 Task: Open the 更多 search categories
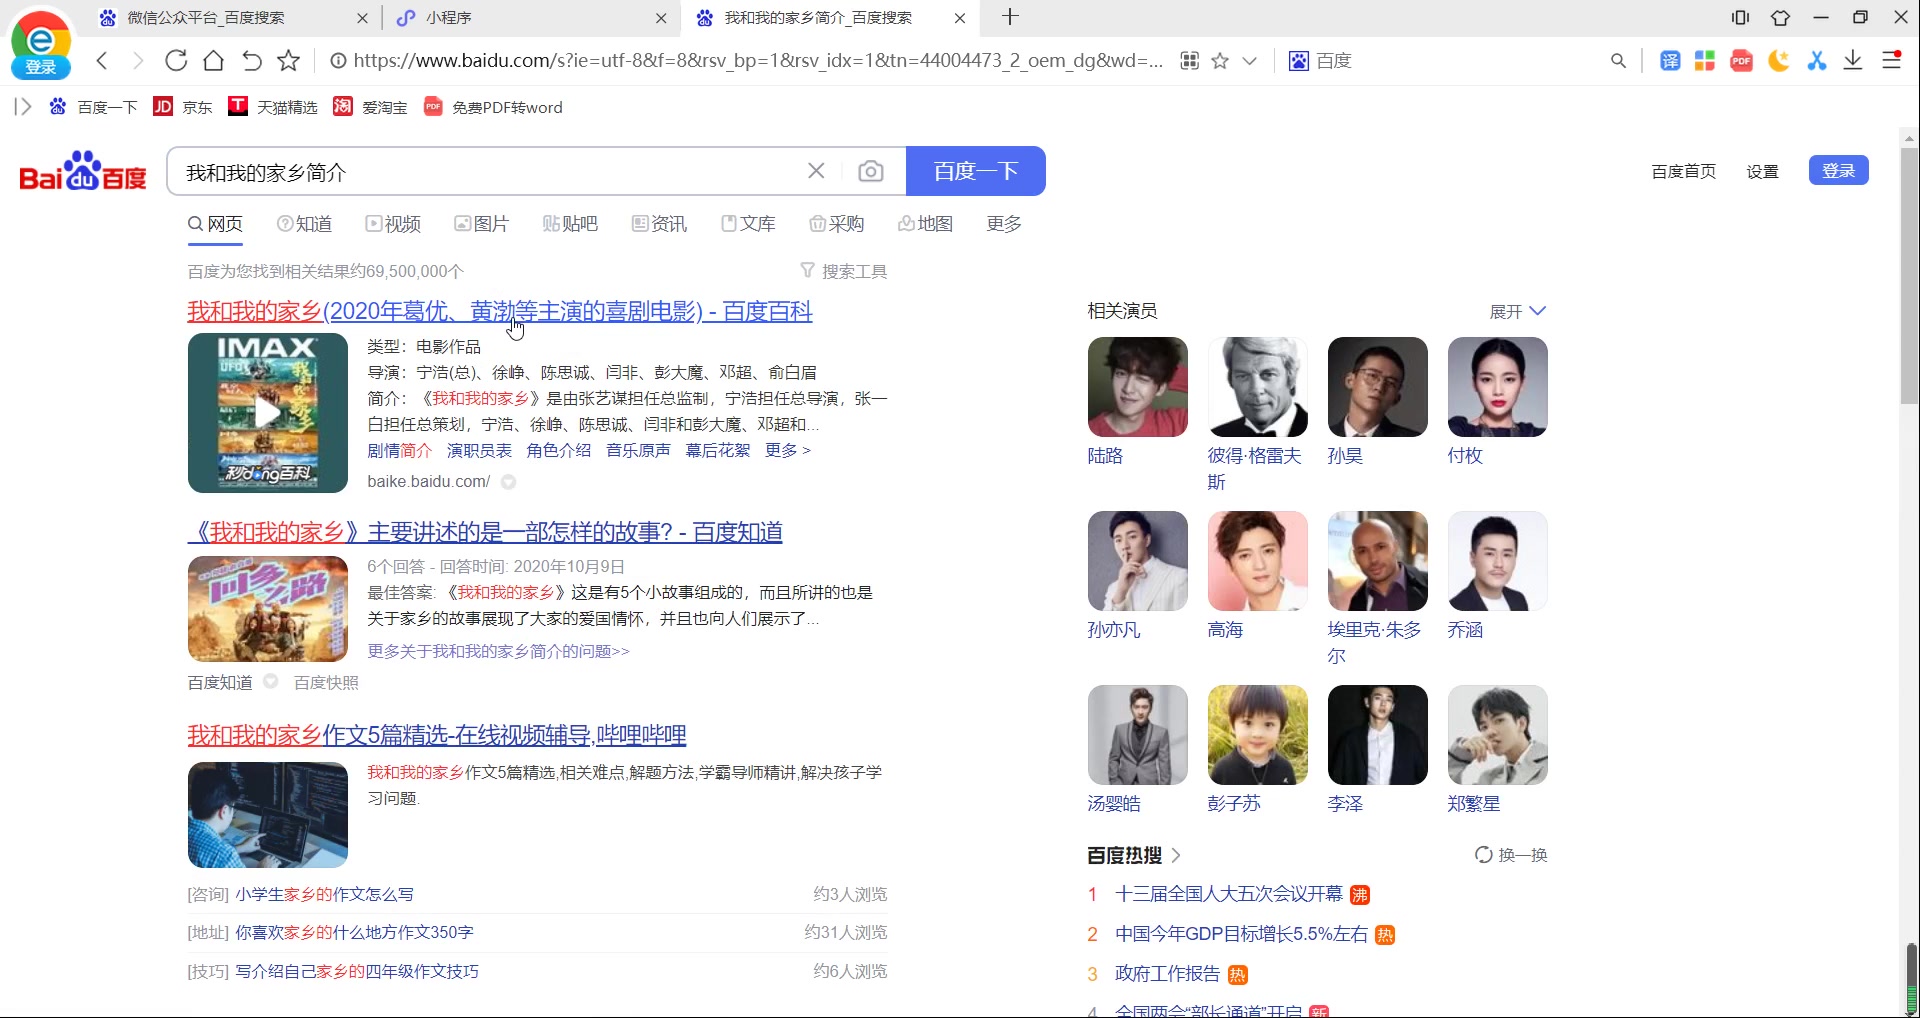pyautogui.click(x=1004, y=224)
